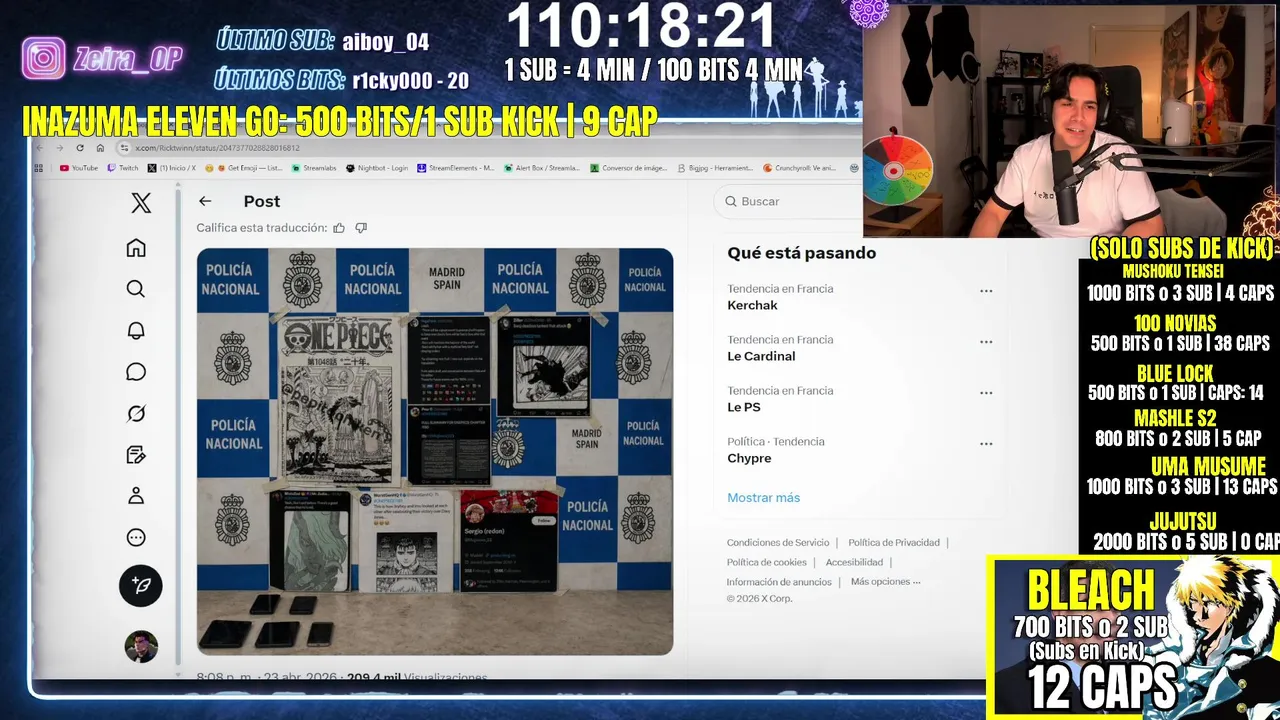The height and width of the screenshot is (720, 1280).
Task: Open the apps grid in bookmarks bar
Action: point(41,168)
